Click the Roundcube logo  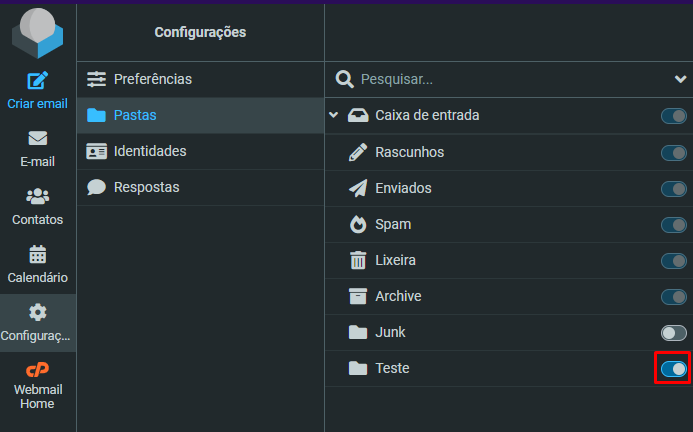(x=38, y=33)
